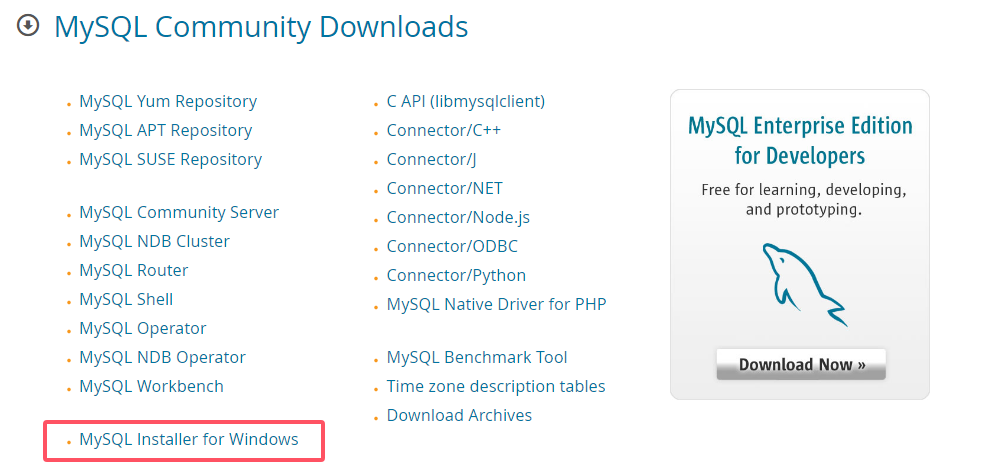Open MySQL Native Driver for PHP
This screenshot has width=982, height=471.
[x=497, y=304]
